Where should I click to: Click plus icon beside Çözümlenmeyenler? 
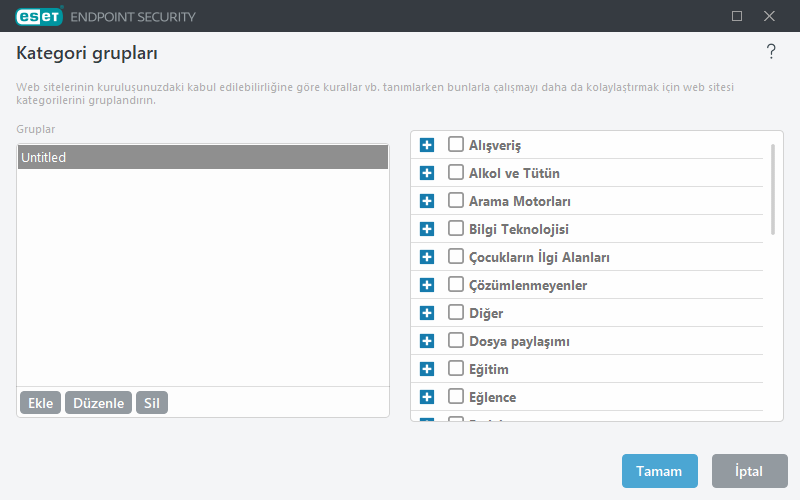427,285
